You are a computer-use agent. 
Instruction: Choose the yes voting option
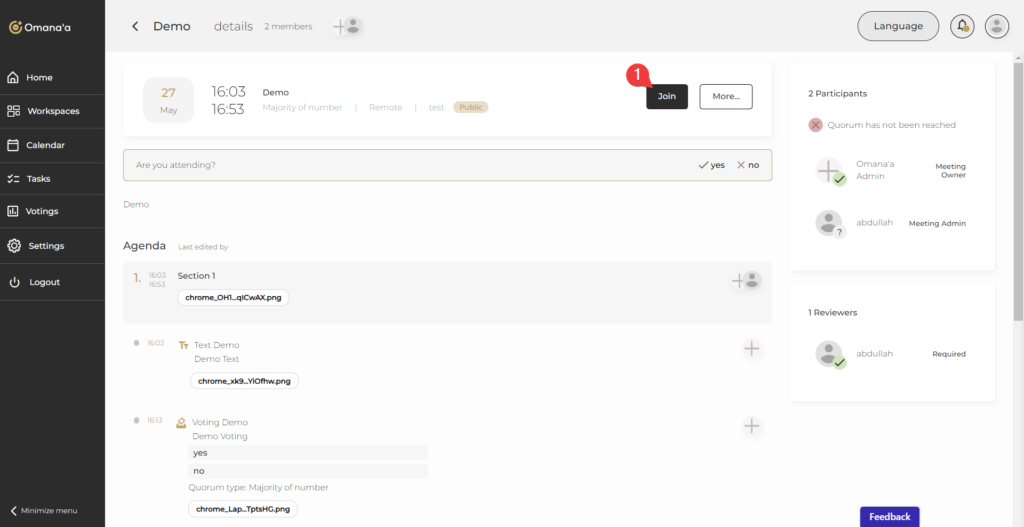click(308, 452)
